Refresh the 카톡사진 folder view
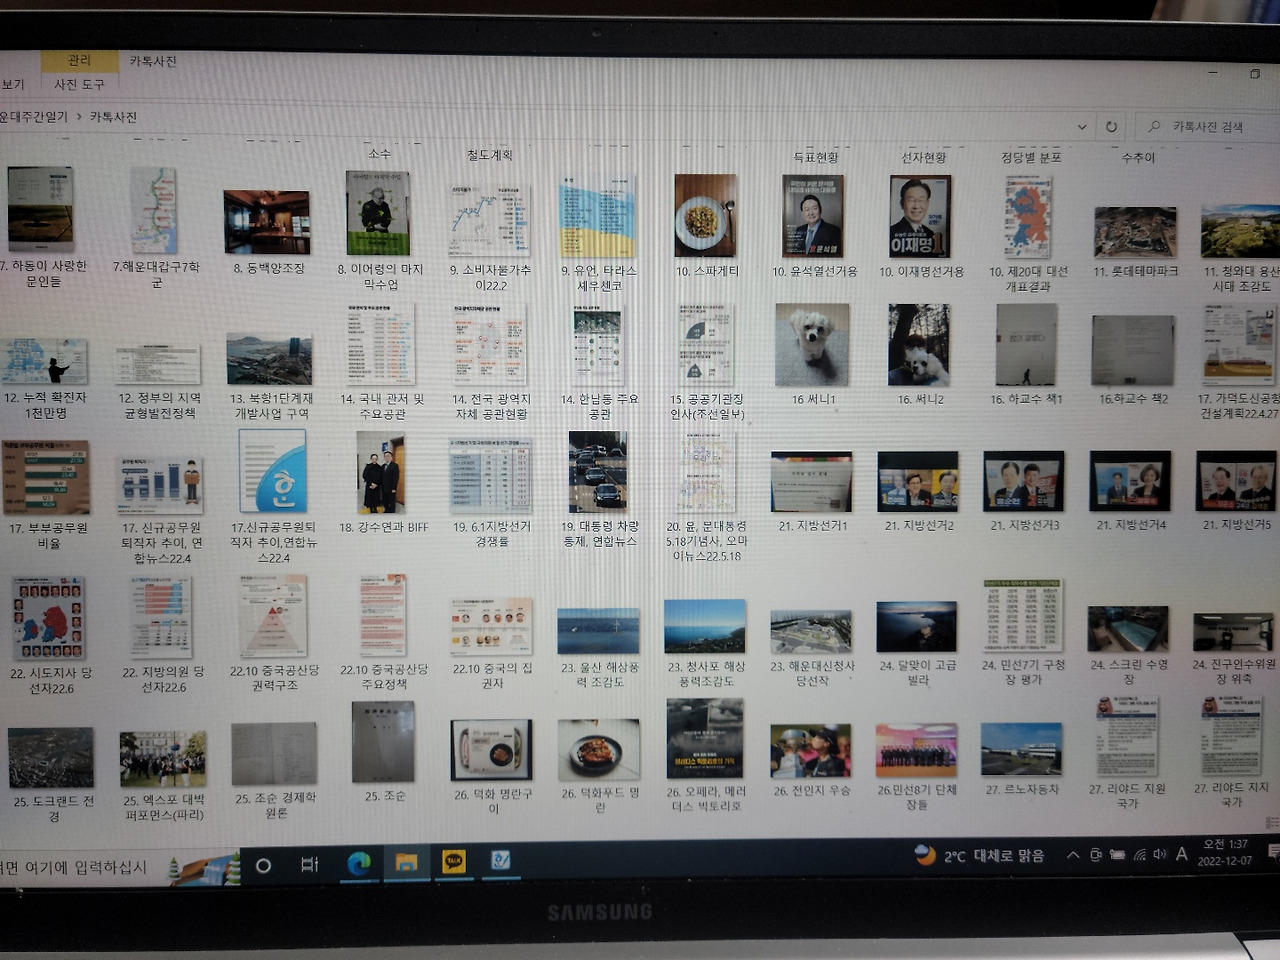1280x960 pixels. [1111, 127]
